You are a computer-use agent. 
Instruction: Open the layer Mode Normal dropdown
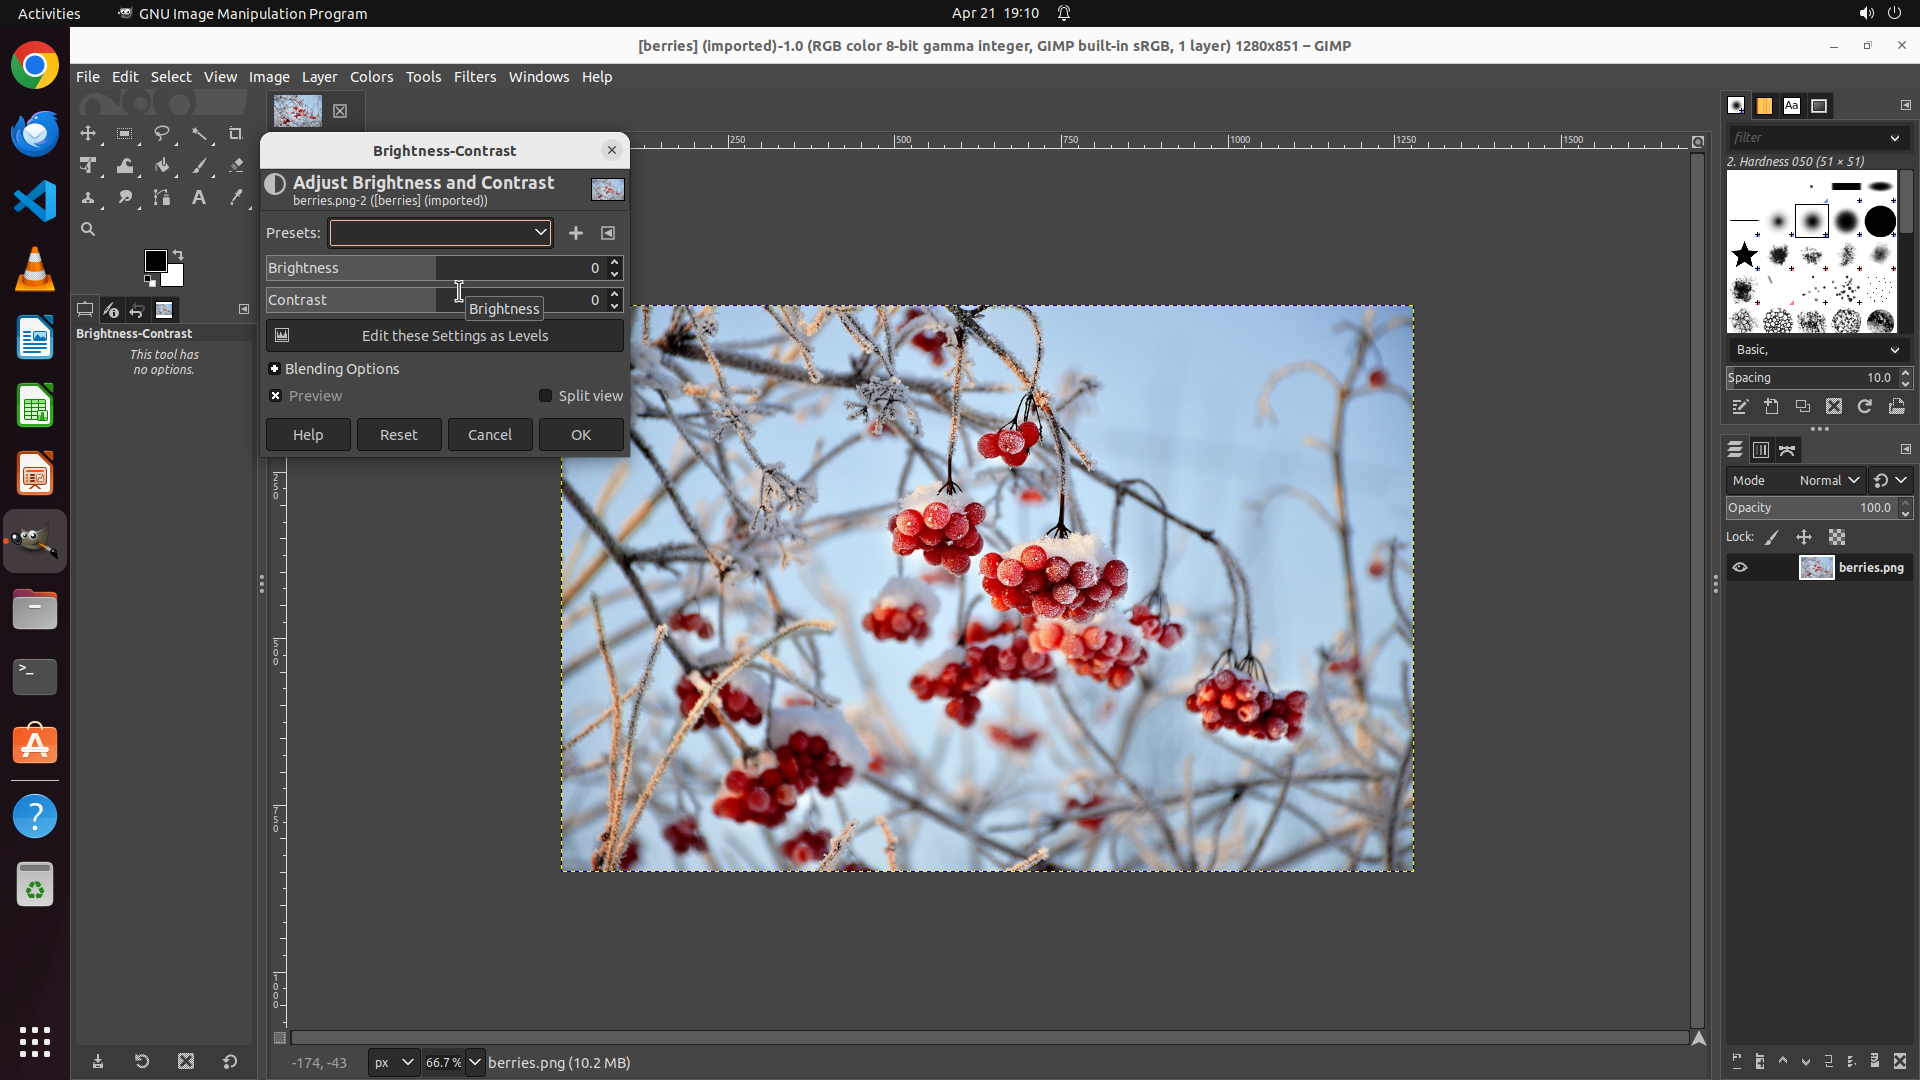[1828, 481]
